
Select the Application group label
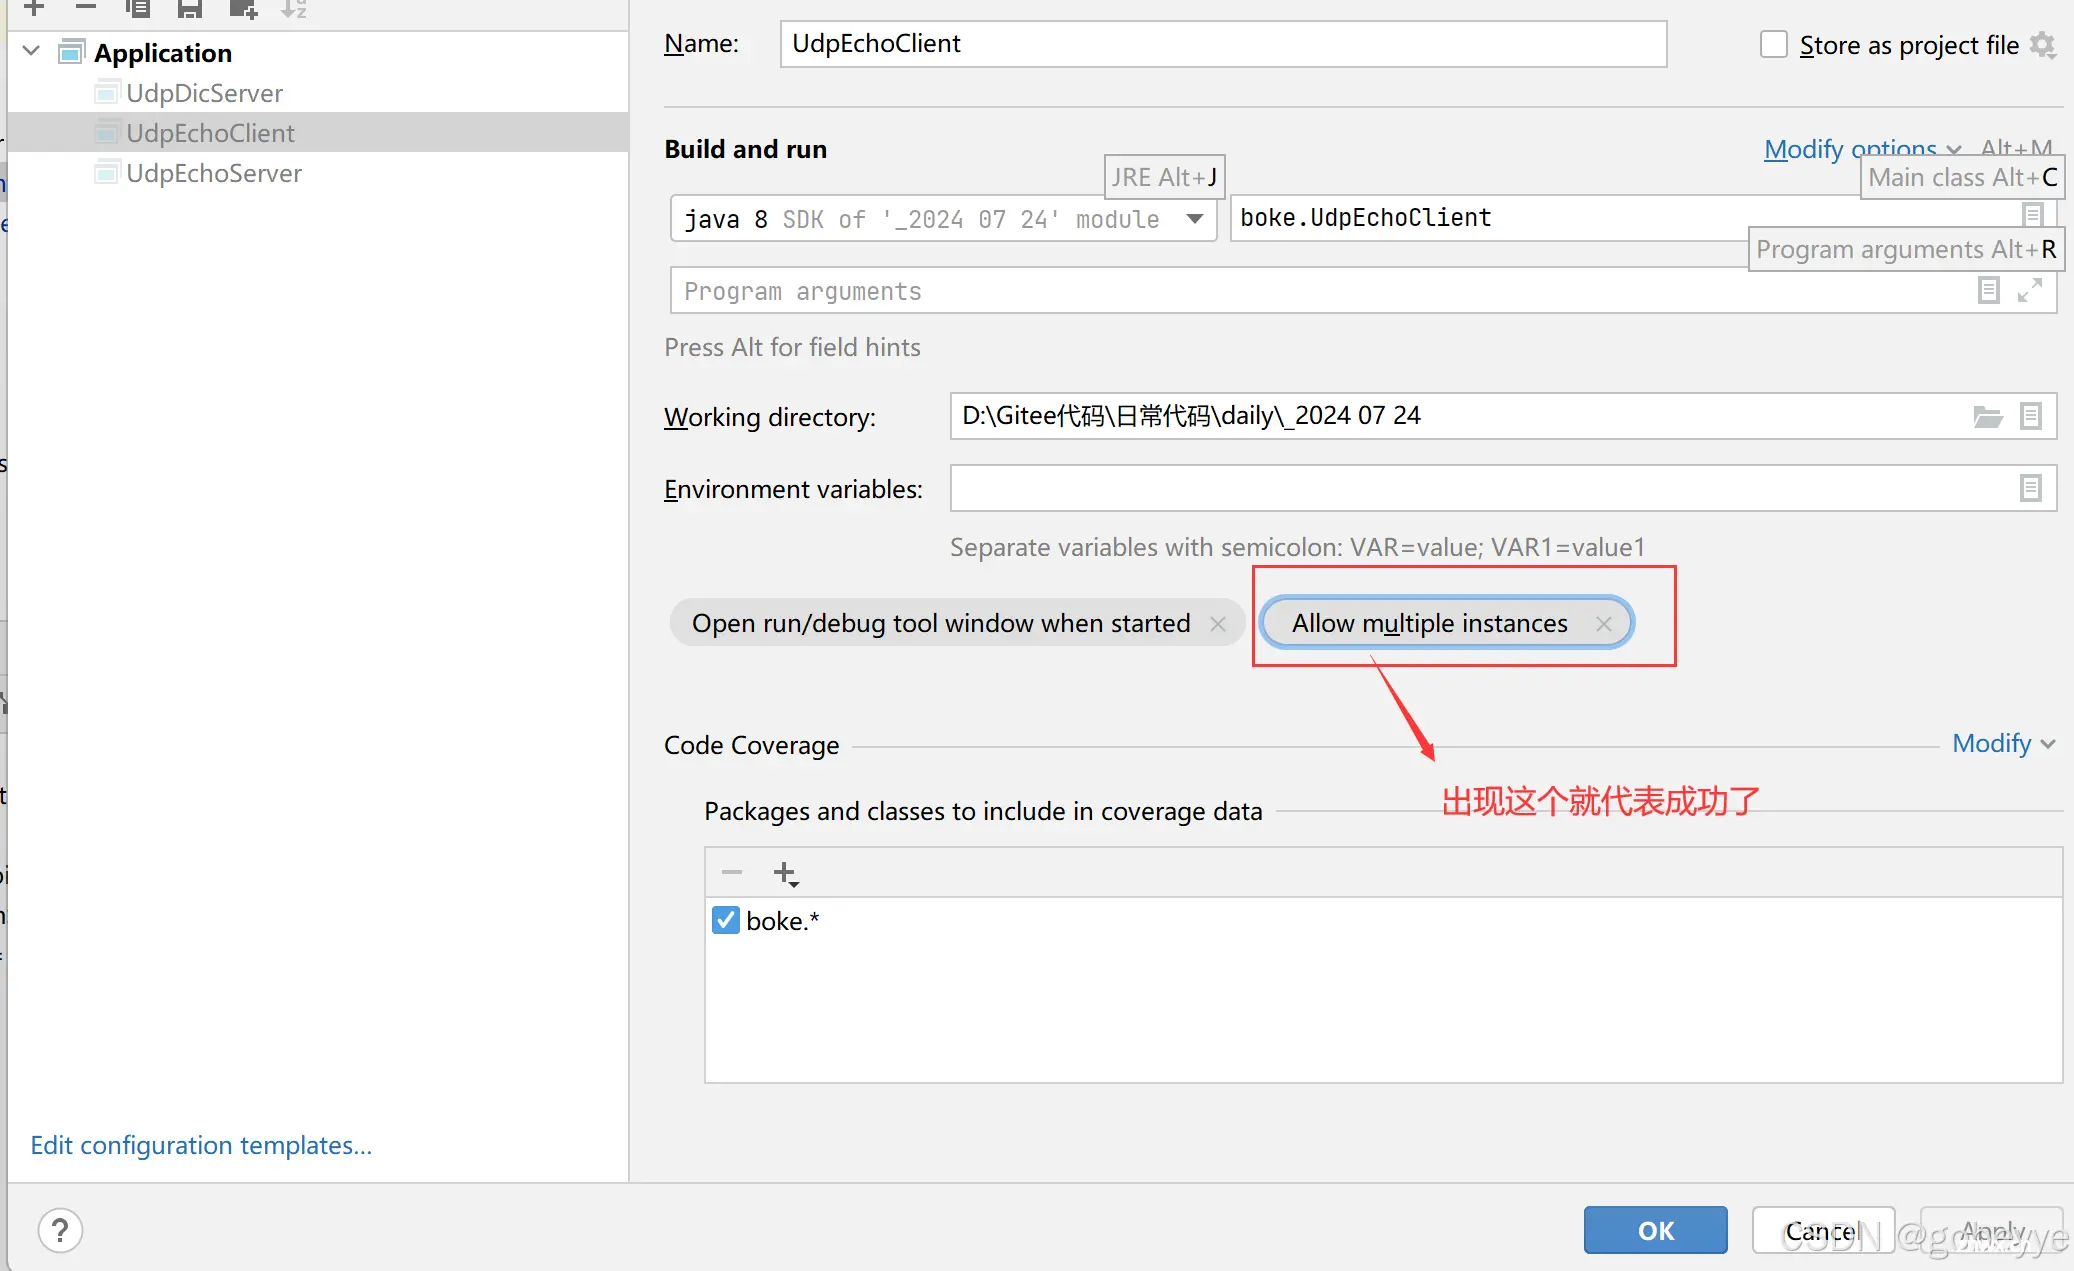pyautogui.click(x=163, y=52)
